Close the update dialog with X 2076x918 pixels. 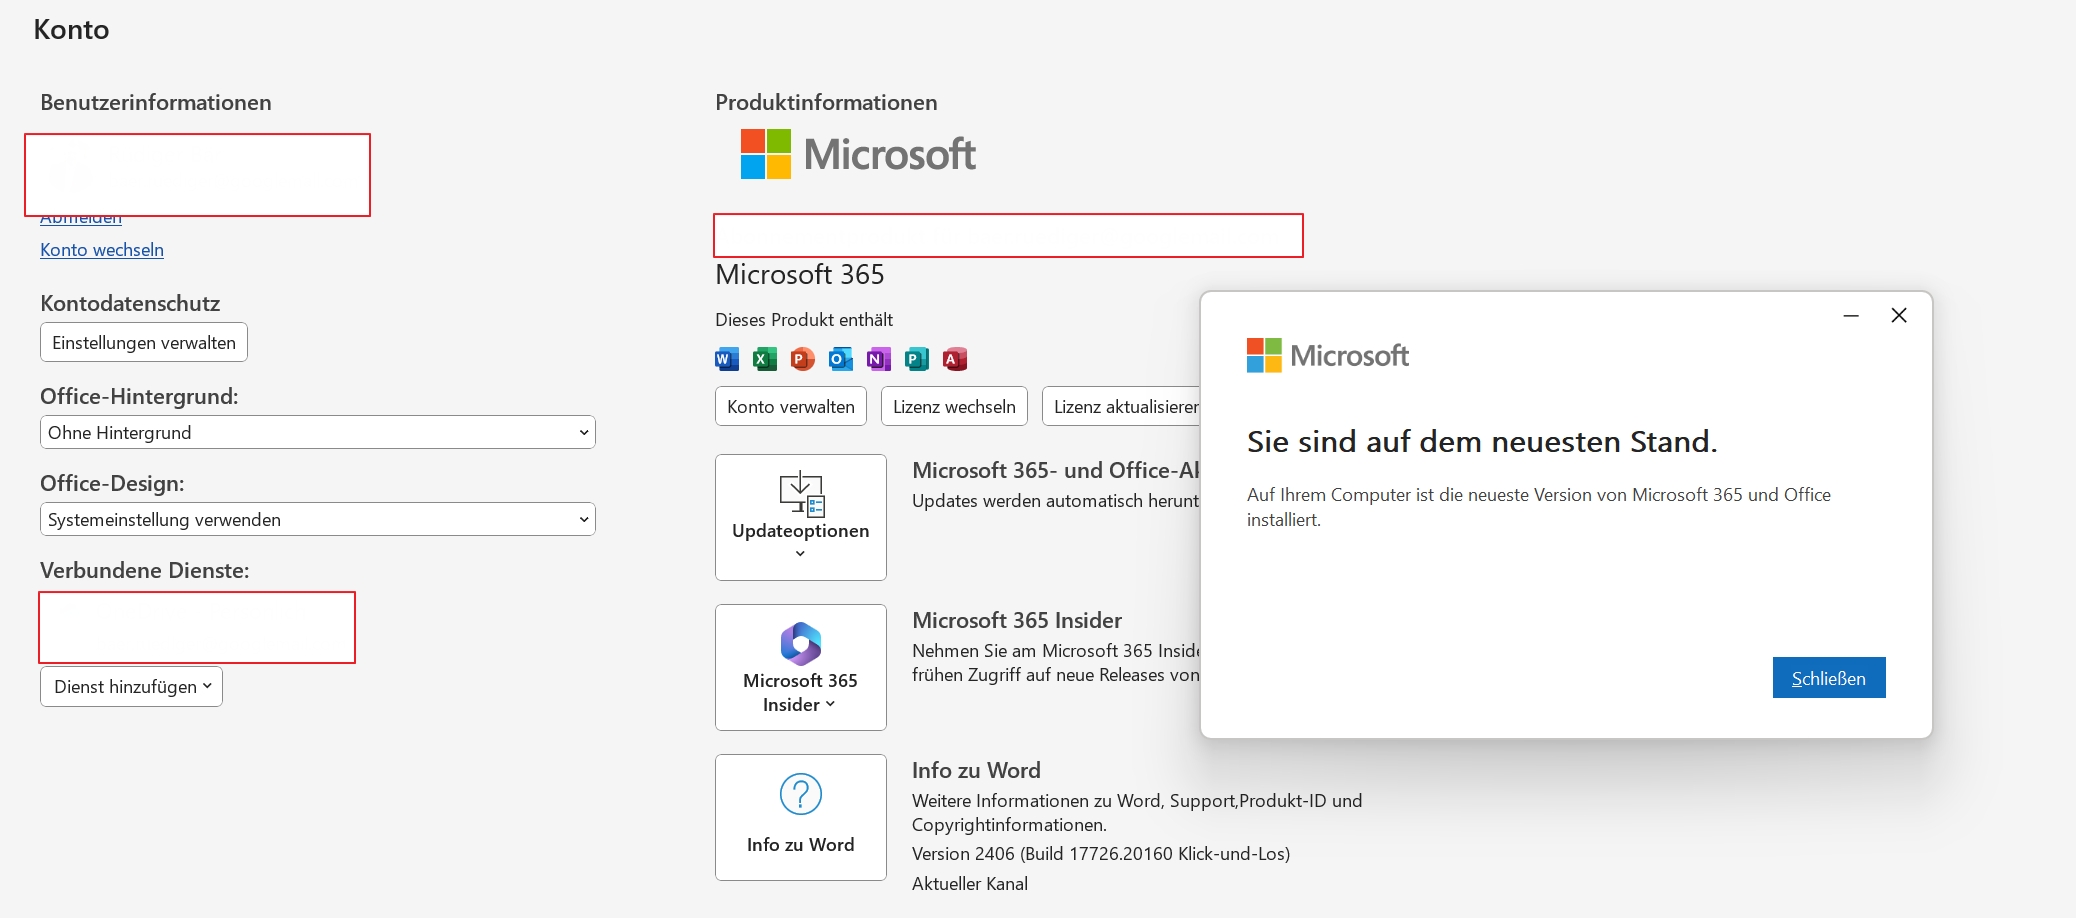tap(1899, 315)
